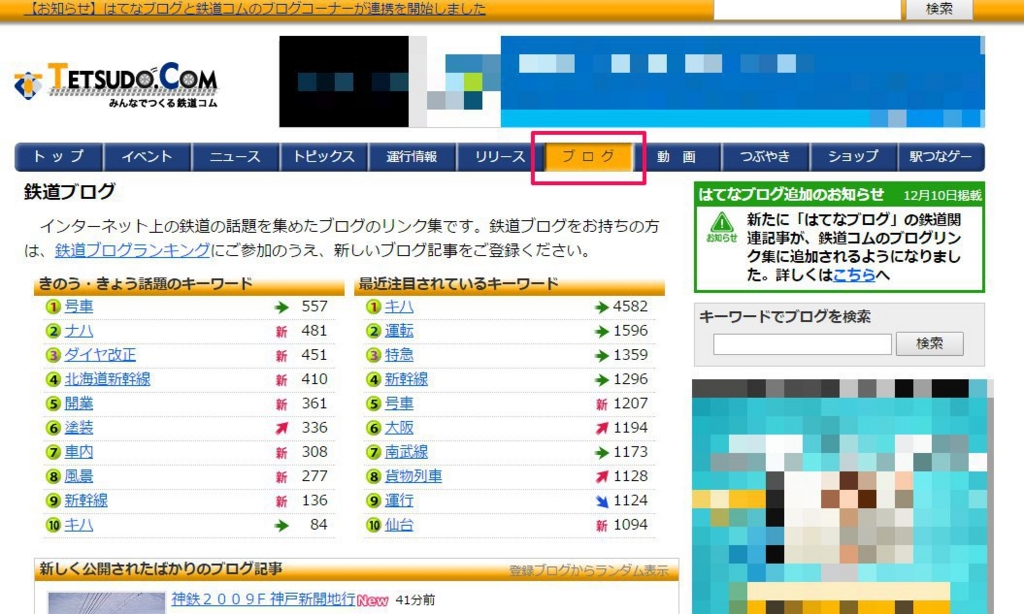This screenshot has height=614, width=1024.
Task: Open the イベント tab
Action: click(x=147, y=157)
